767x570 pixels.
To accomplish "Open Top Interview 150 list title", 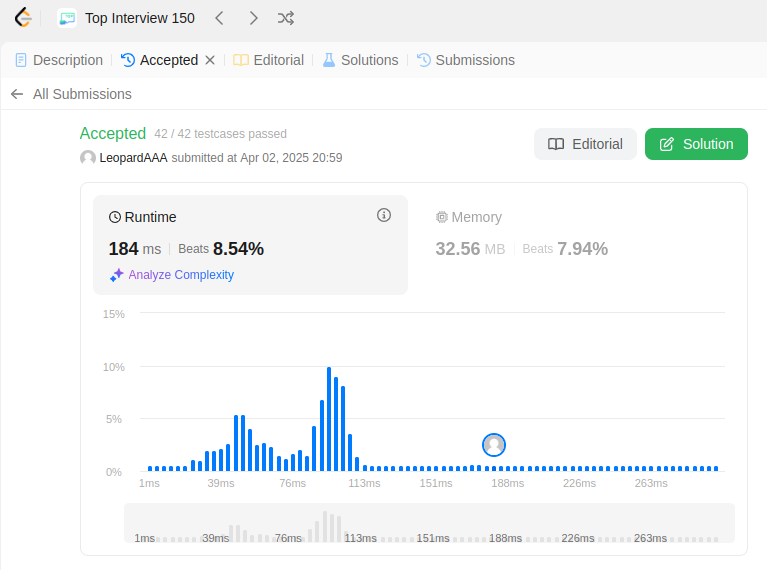I will 139,18.
